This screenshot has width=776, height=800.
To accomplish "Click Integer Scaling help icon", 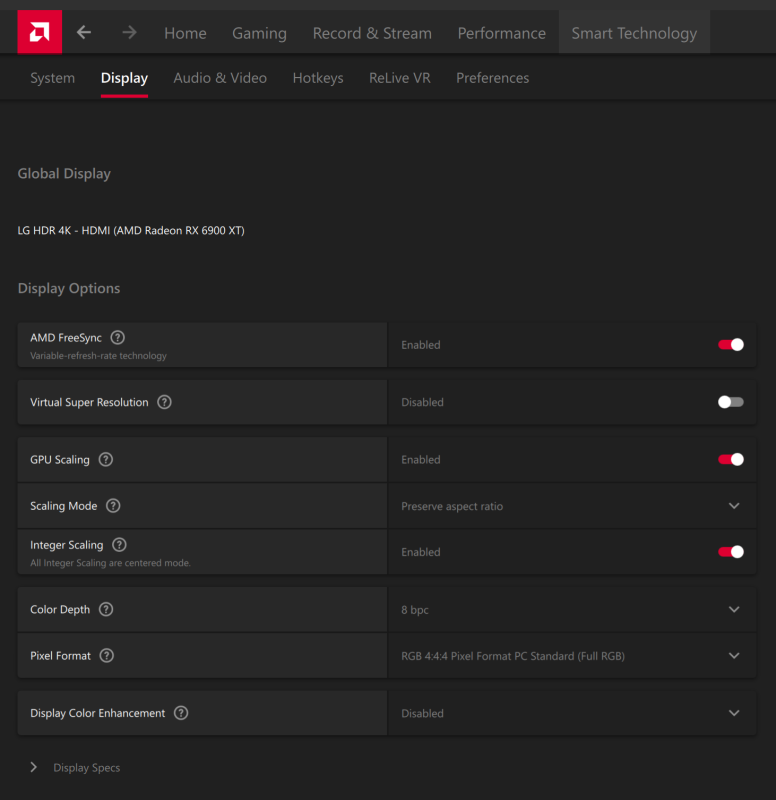I will pos(120,545).
